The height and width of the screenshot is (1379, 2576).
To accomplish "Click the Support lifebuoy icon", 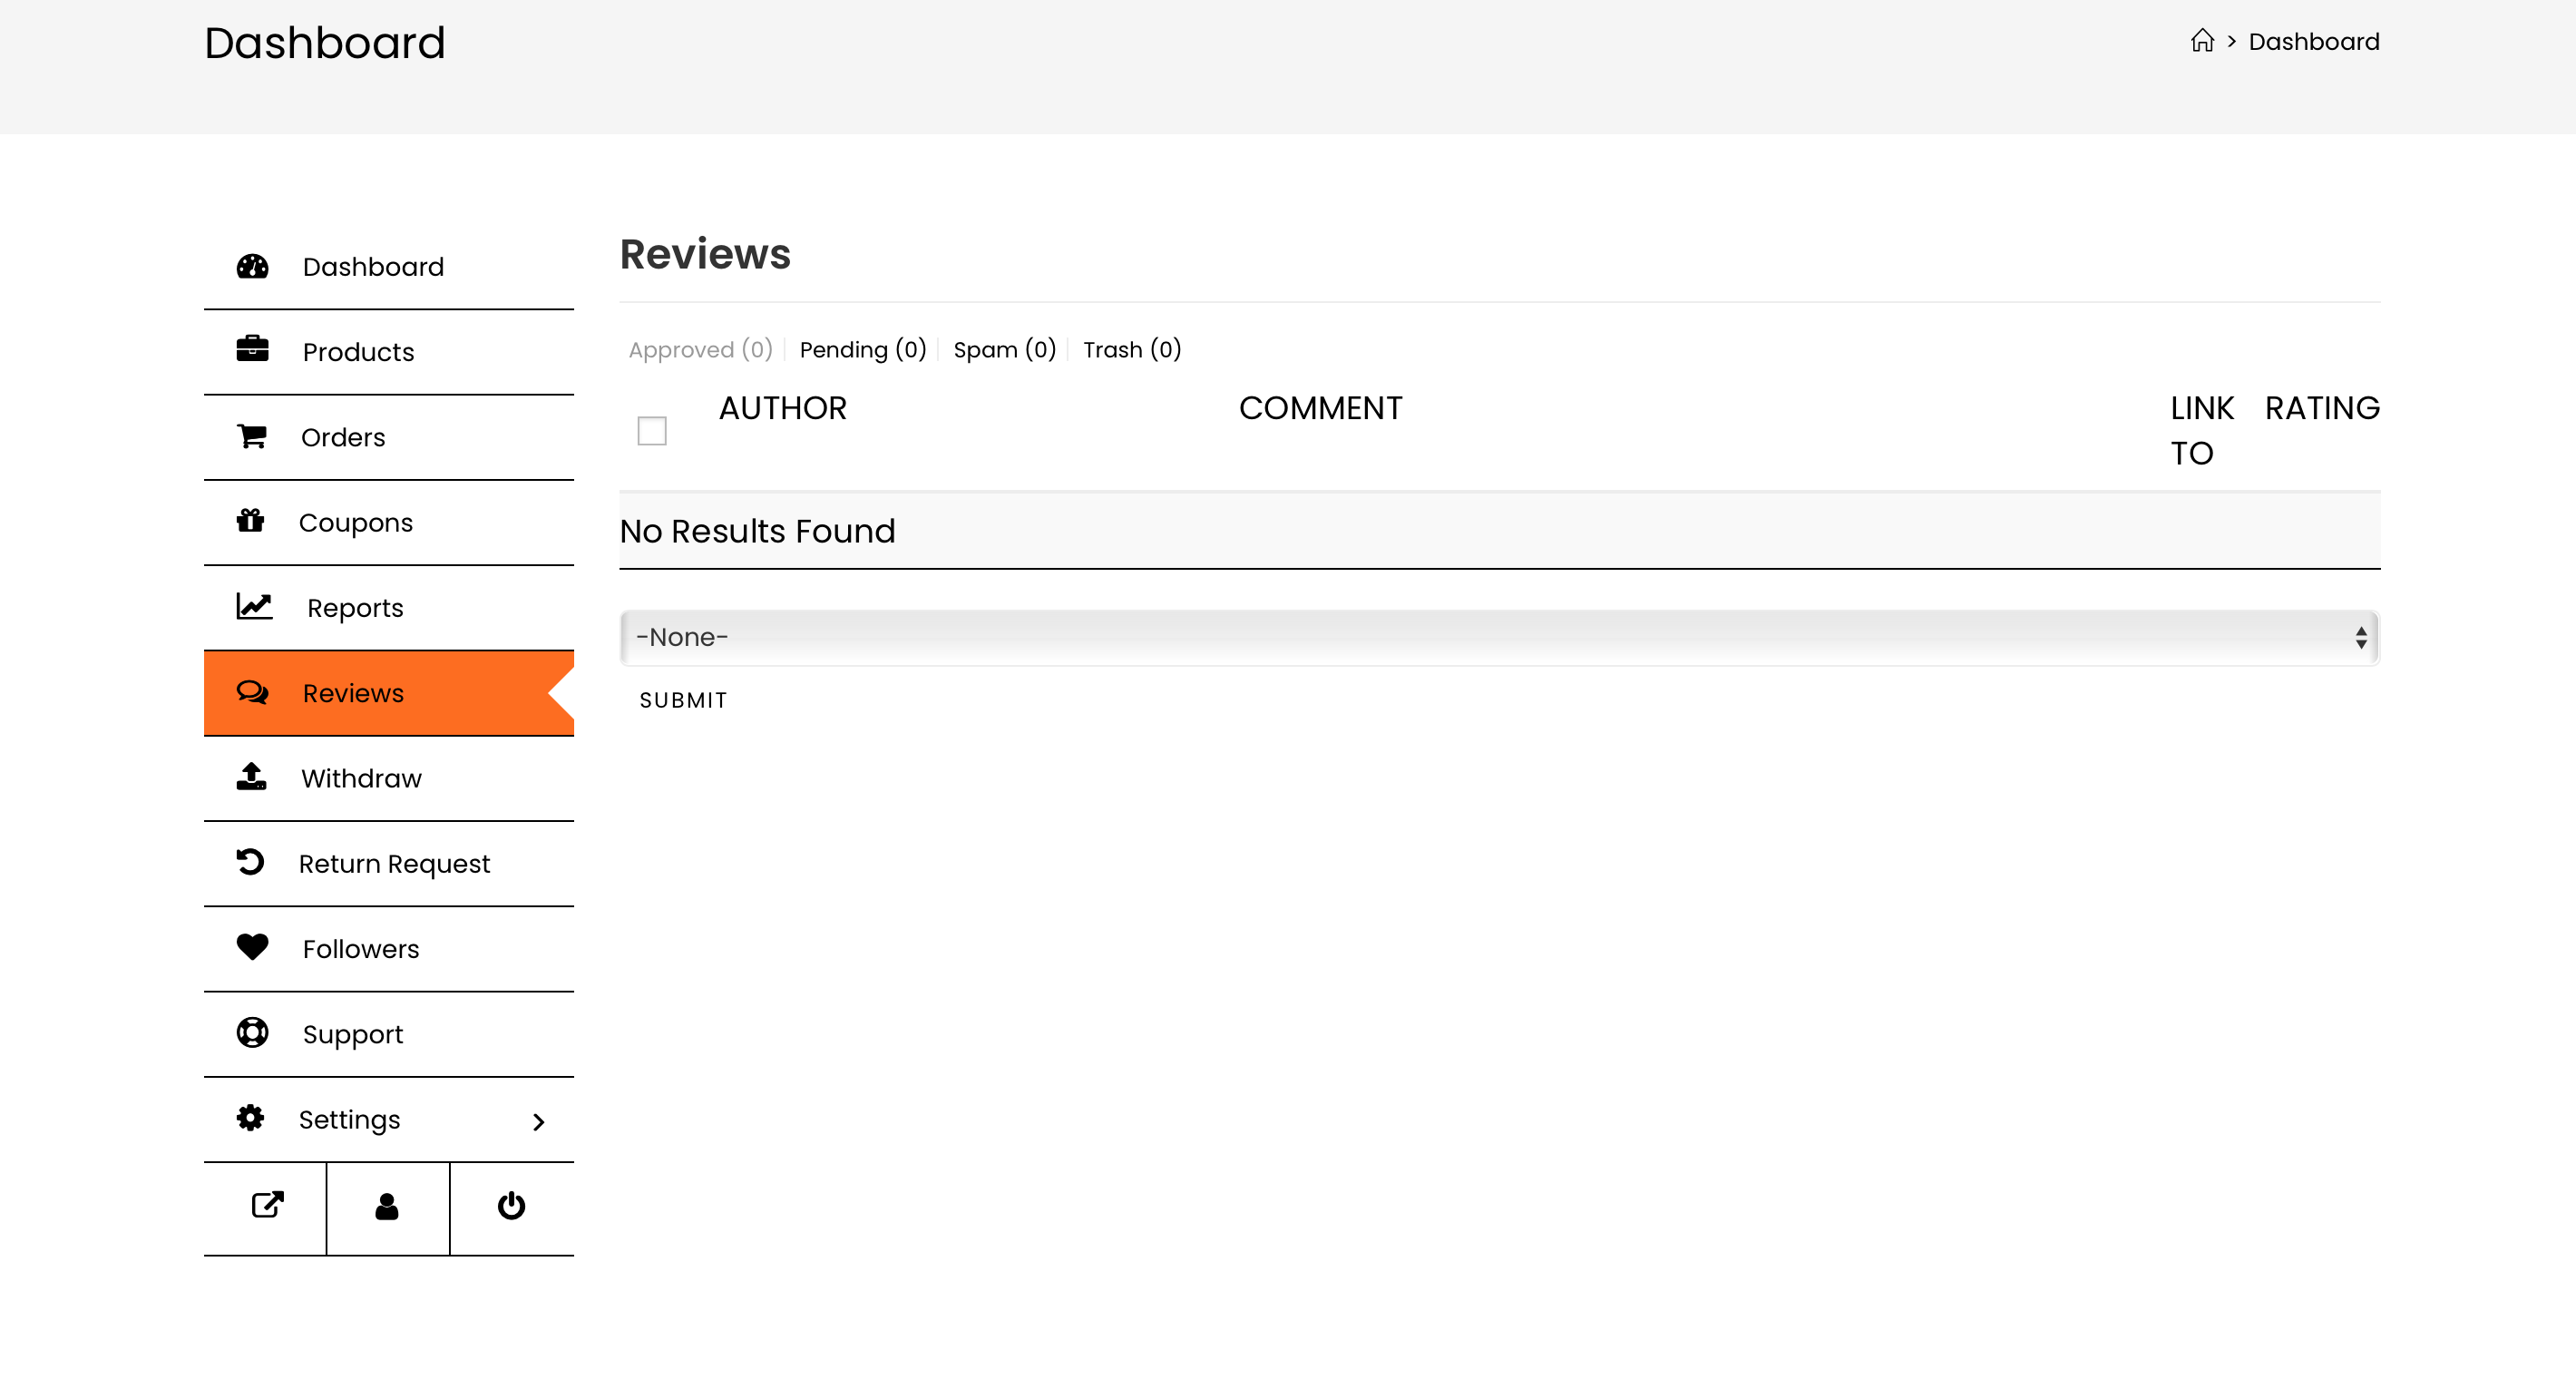I will pyautogui.click(x=252, y=1032).
